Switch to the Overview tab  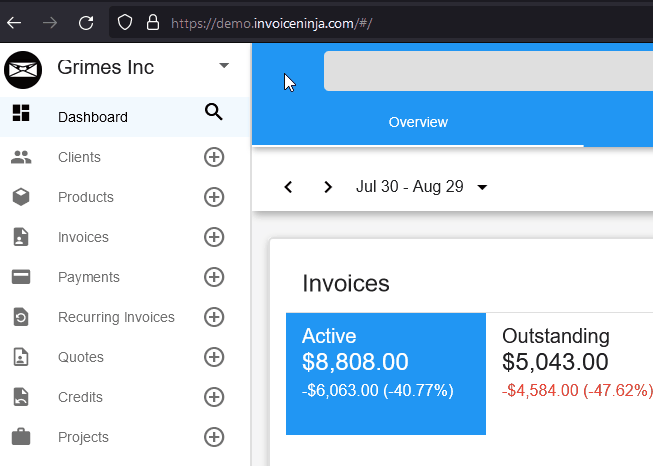tap(418, 122)
